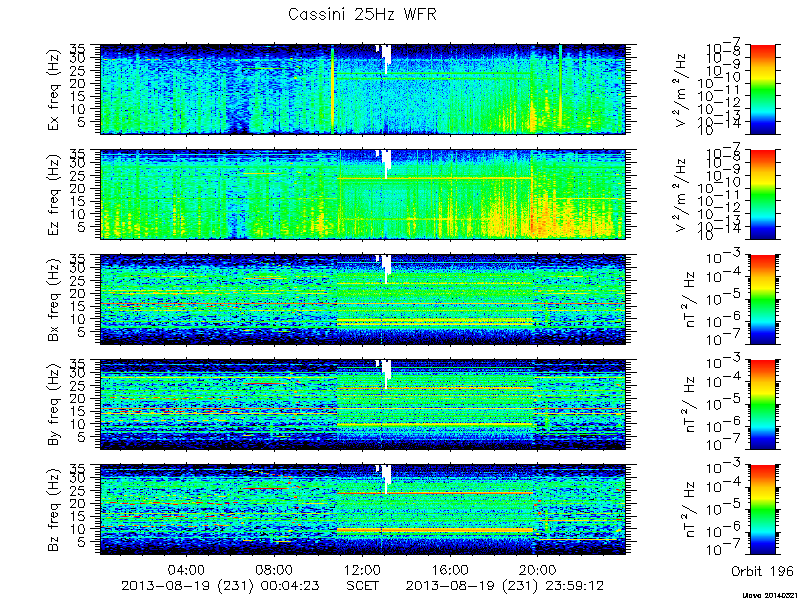Select the Ez freq (Hz) axis label
Viewport: 800px width, 600px height.
tap(55, 194)
